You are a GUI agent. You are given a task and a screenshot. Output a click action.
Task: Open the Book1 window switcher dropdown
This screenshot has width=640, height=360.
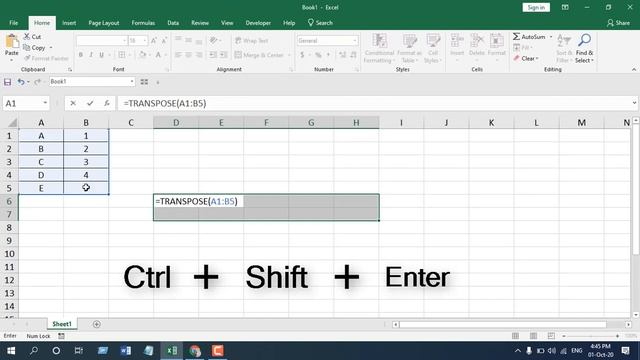click(x=132, y=82)
